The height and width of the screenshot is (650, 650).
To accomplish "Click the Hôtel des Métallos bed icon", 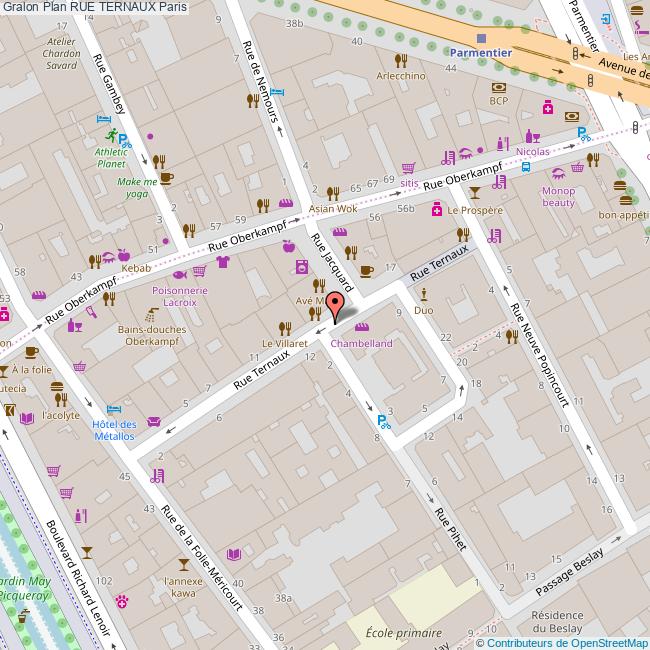I will pyautogui.click(x=114, y=409).
